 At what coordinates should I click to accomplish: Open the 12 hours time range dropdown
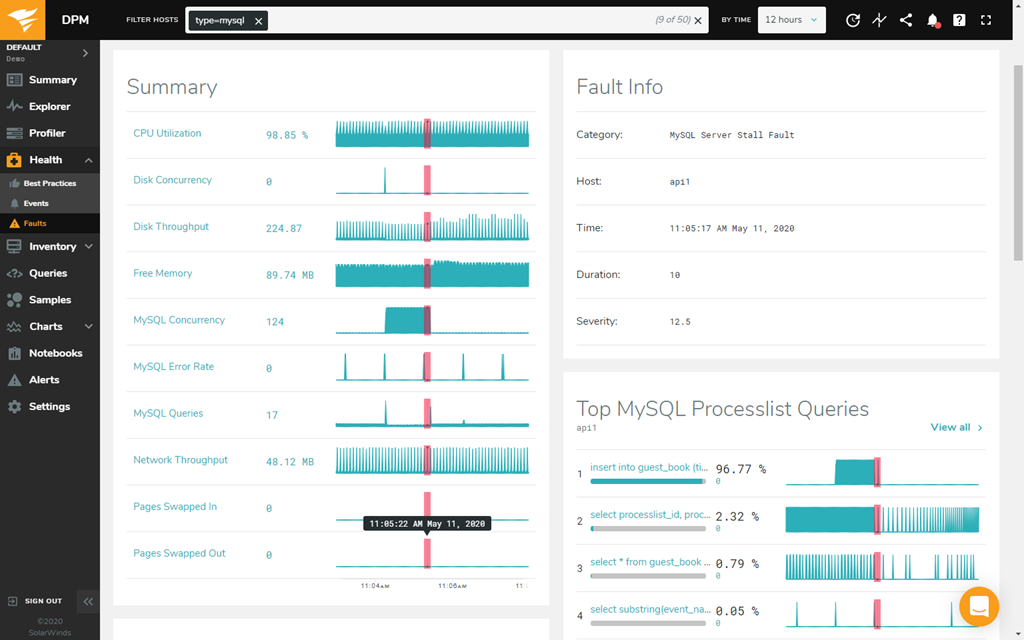[791, 20]
